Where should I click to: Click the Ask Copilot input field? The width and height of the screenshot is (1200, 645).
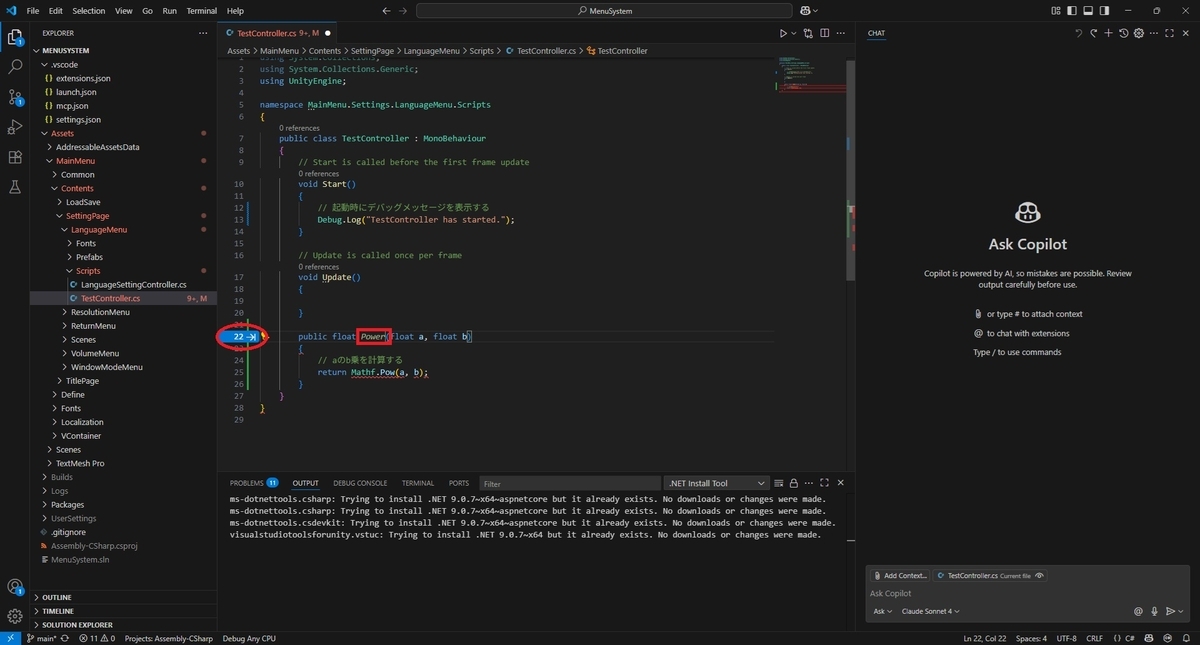tap(1027, 593)
